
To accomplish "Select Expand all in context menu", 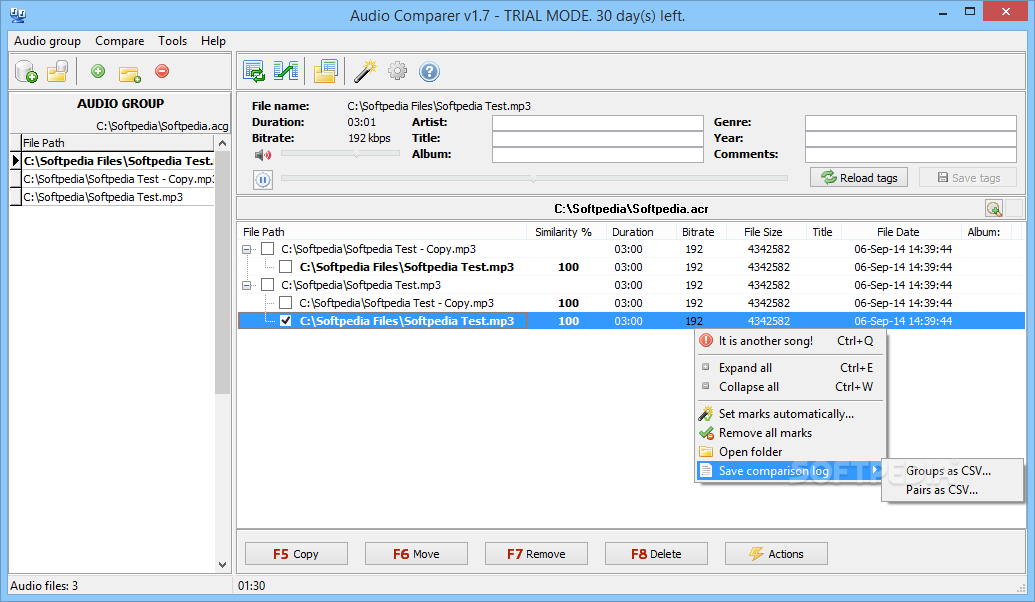I will 790,368.
